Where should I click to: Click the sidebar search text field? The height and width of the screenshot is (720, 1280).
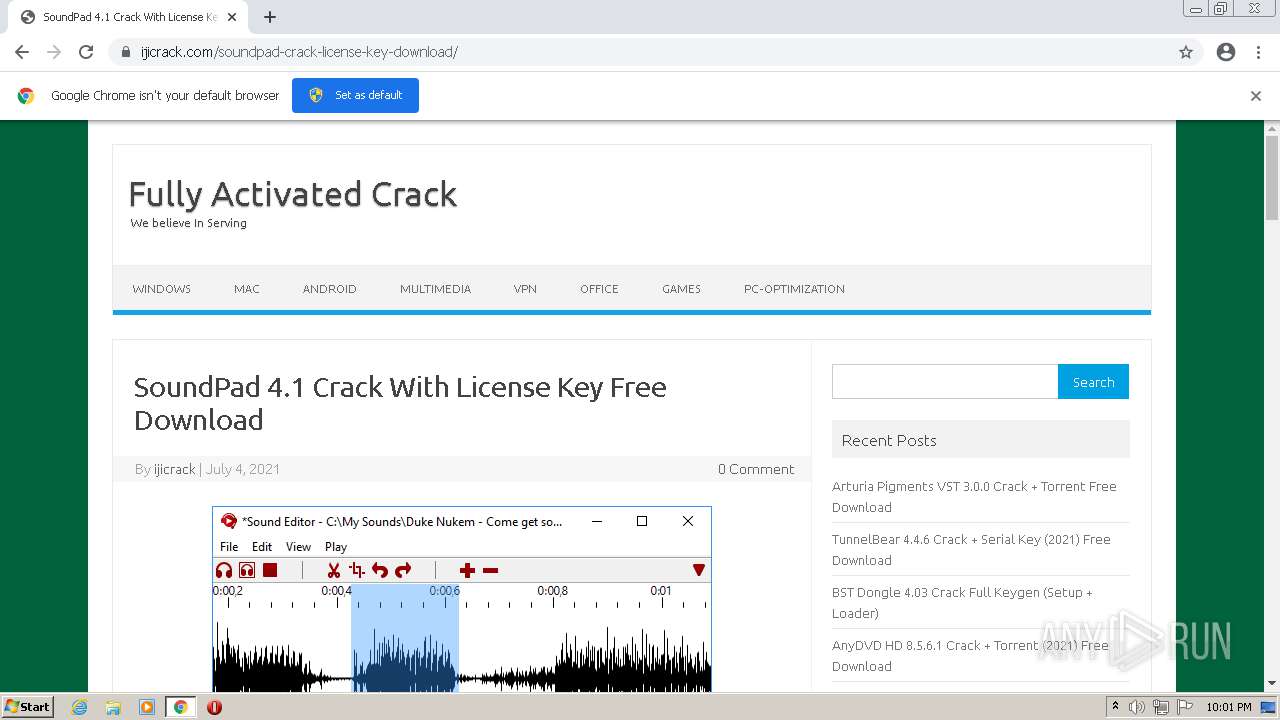pos(945,382)
